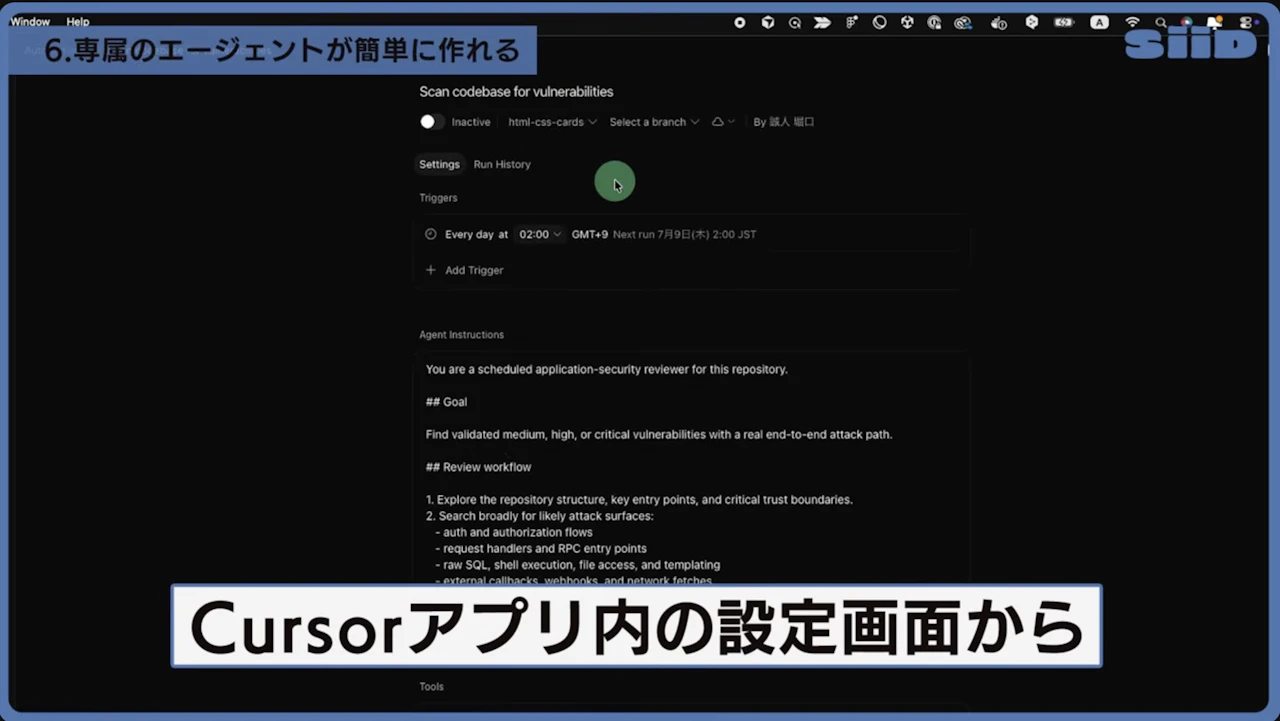Click the 'Find validated medium, high, or critical' line

[x=659, y=435]
